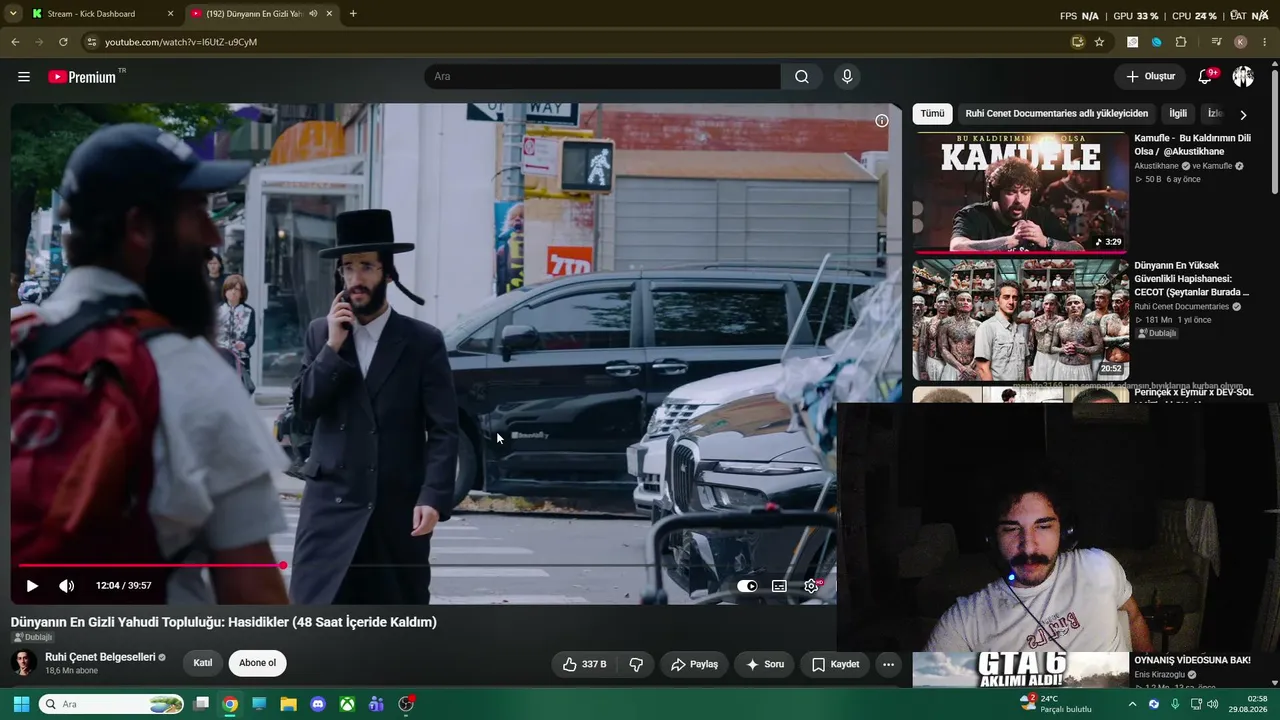Focus the YouTube search field

pos(602,77)
